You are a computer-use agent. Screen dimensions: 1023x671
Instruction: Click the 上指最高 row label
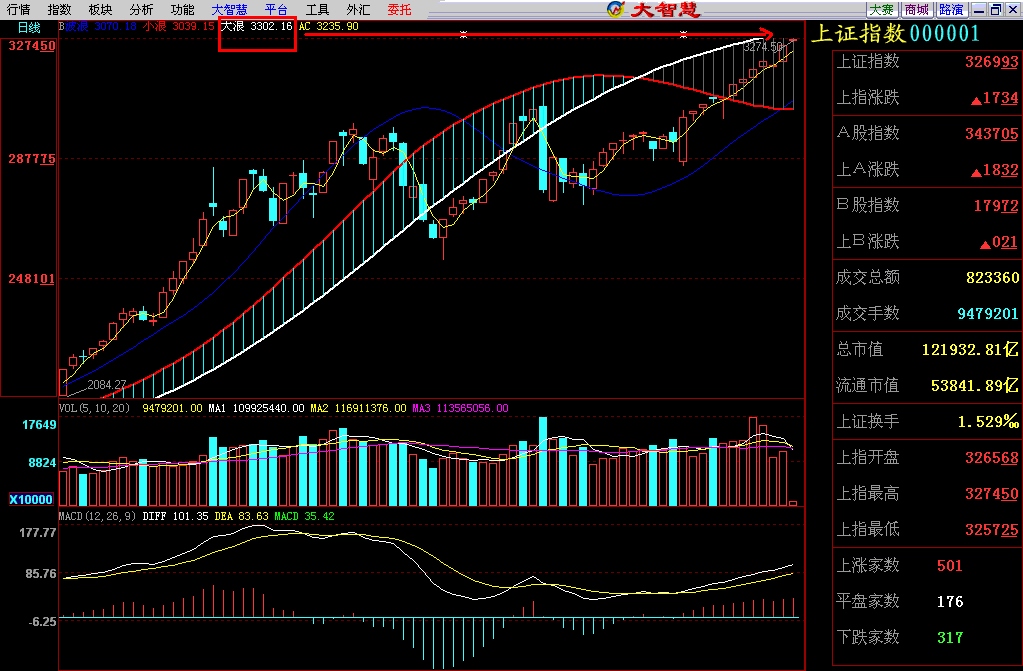click(868, 493)
